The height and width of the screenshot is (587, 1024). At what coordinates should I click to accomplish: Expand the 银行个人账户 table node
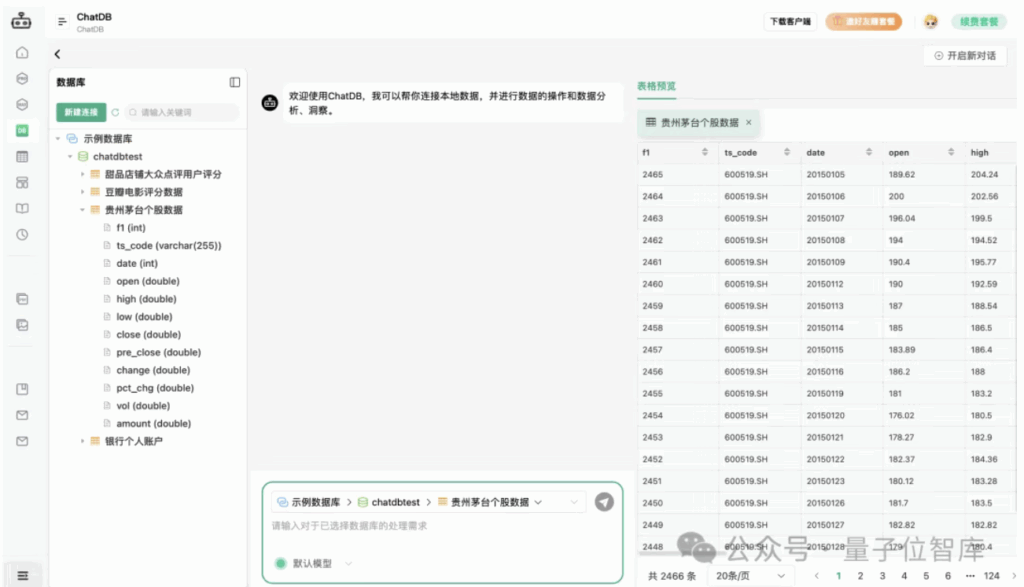83,441
